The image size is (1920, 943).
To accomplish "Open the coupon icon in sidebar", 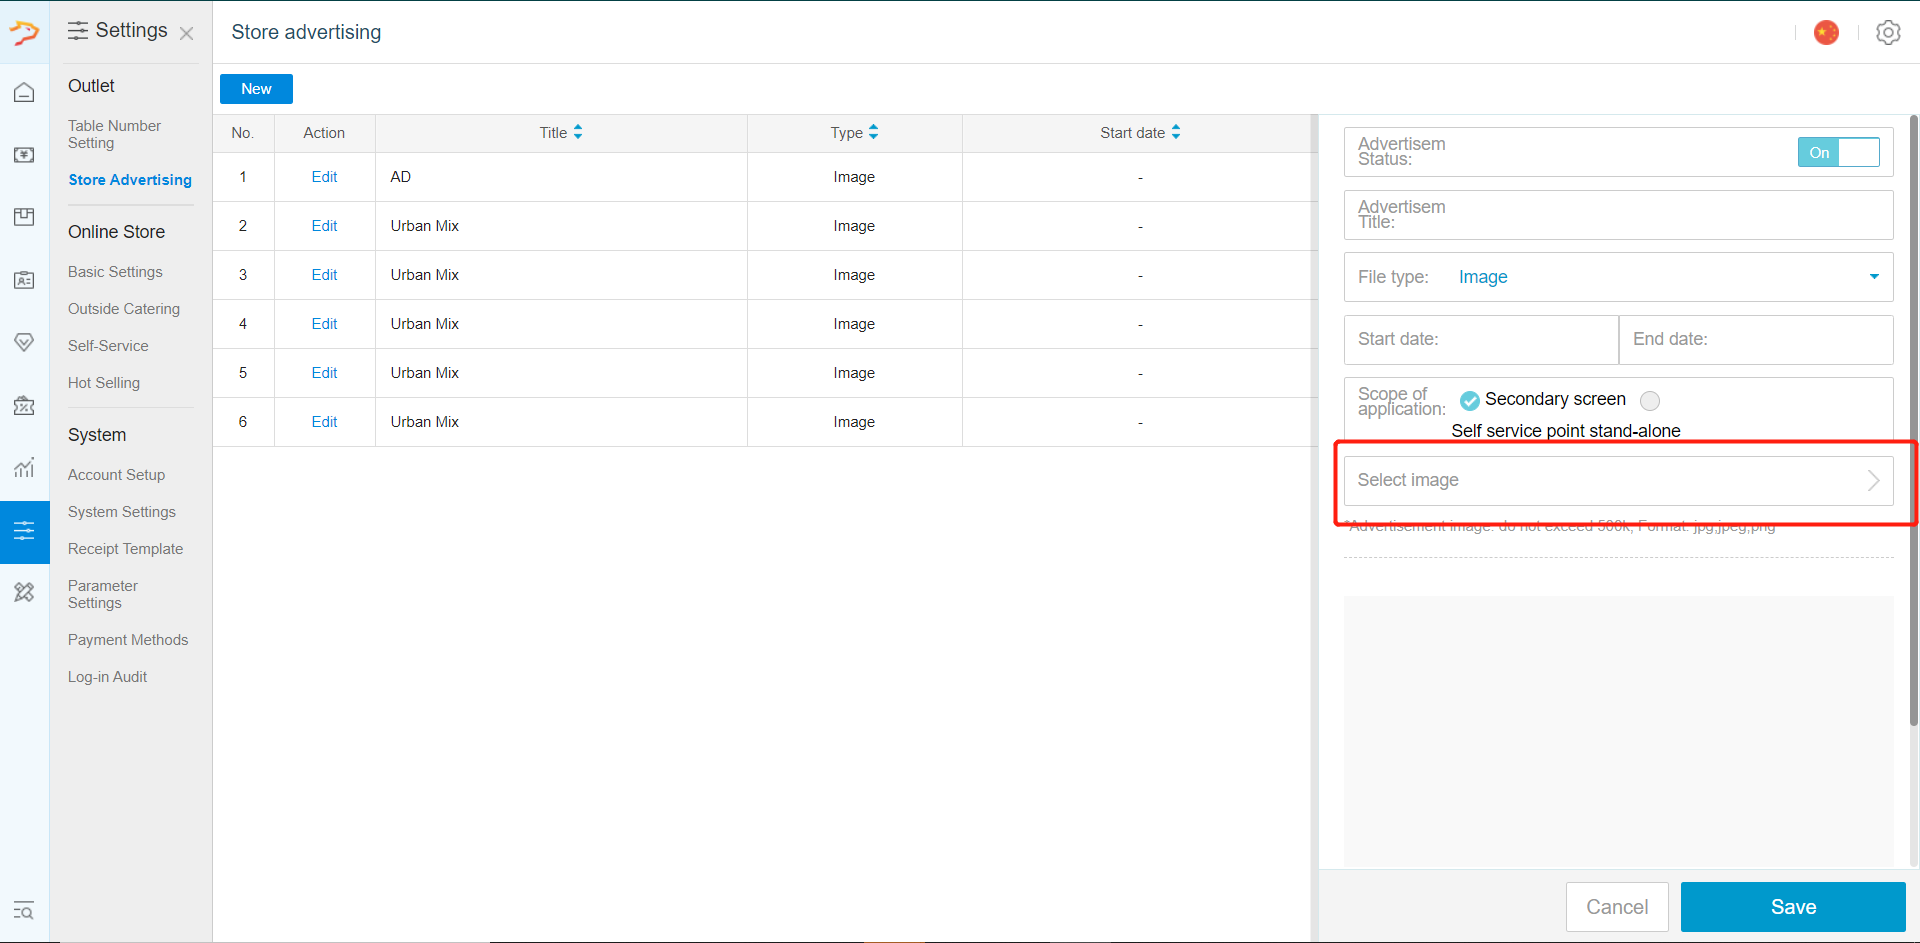I will (24, 405).
